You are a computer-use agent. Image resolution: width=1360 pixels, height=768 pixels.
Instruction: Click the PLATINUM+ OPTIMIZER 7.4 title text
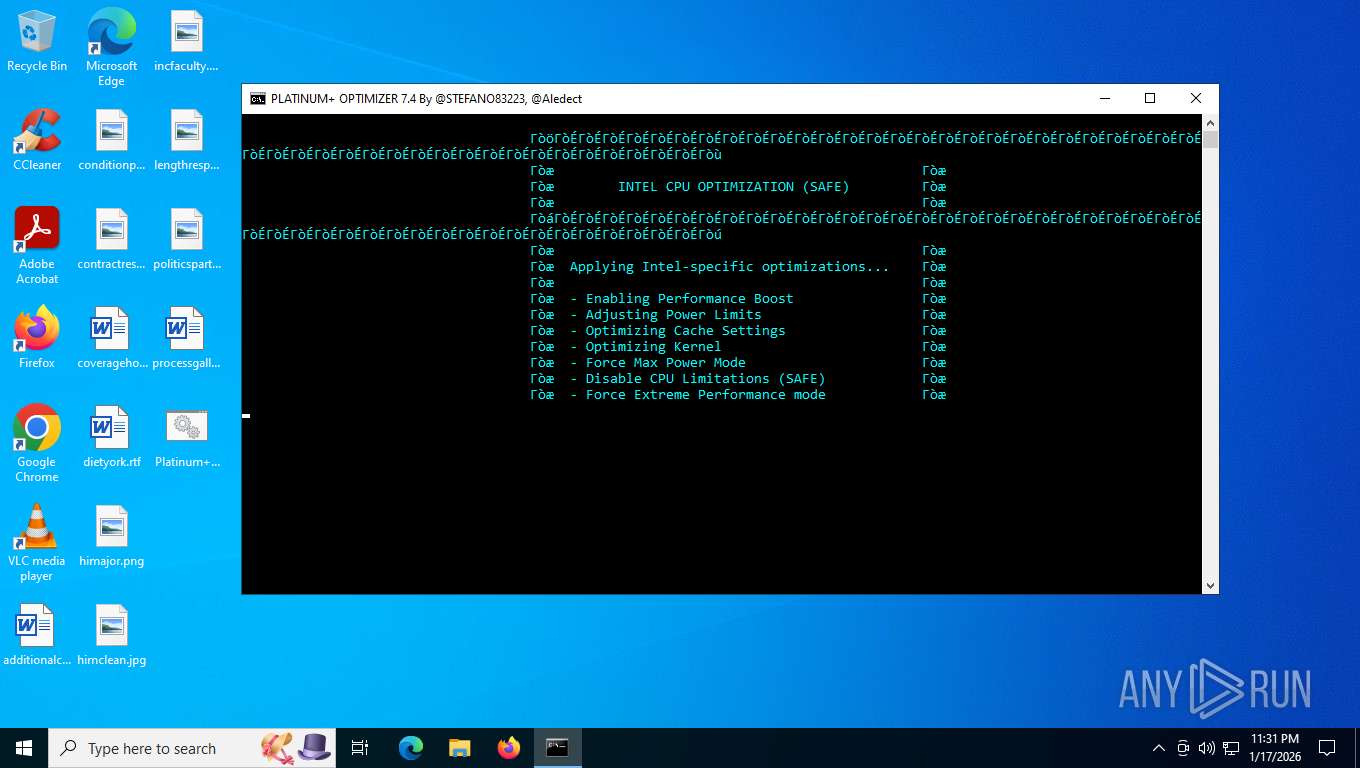pyautogui.click(x=426, y=99)
